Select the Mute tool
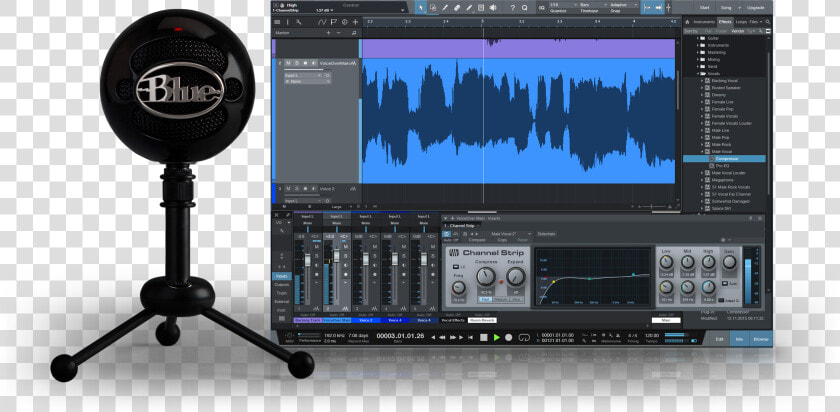Screen dimensions: 840x412 (x=481, y=7)
